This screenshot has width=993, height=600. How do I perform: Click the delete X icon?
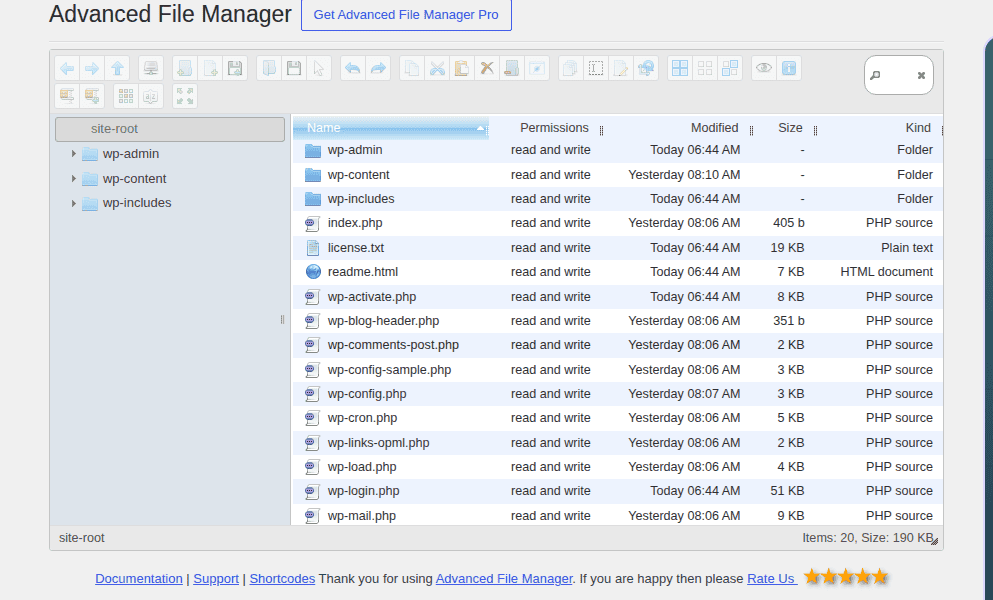[487, 68]
